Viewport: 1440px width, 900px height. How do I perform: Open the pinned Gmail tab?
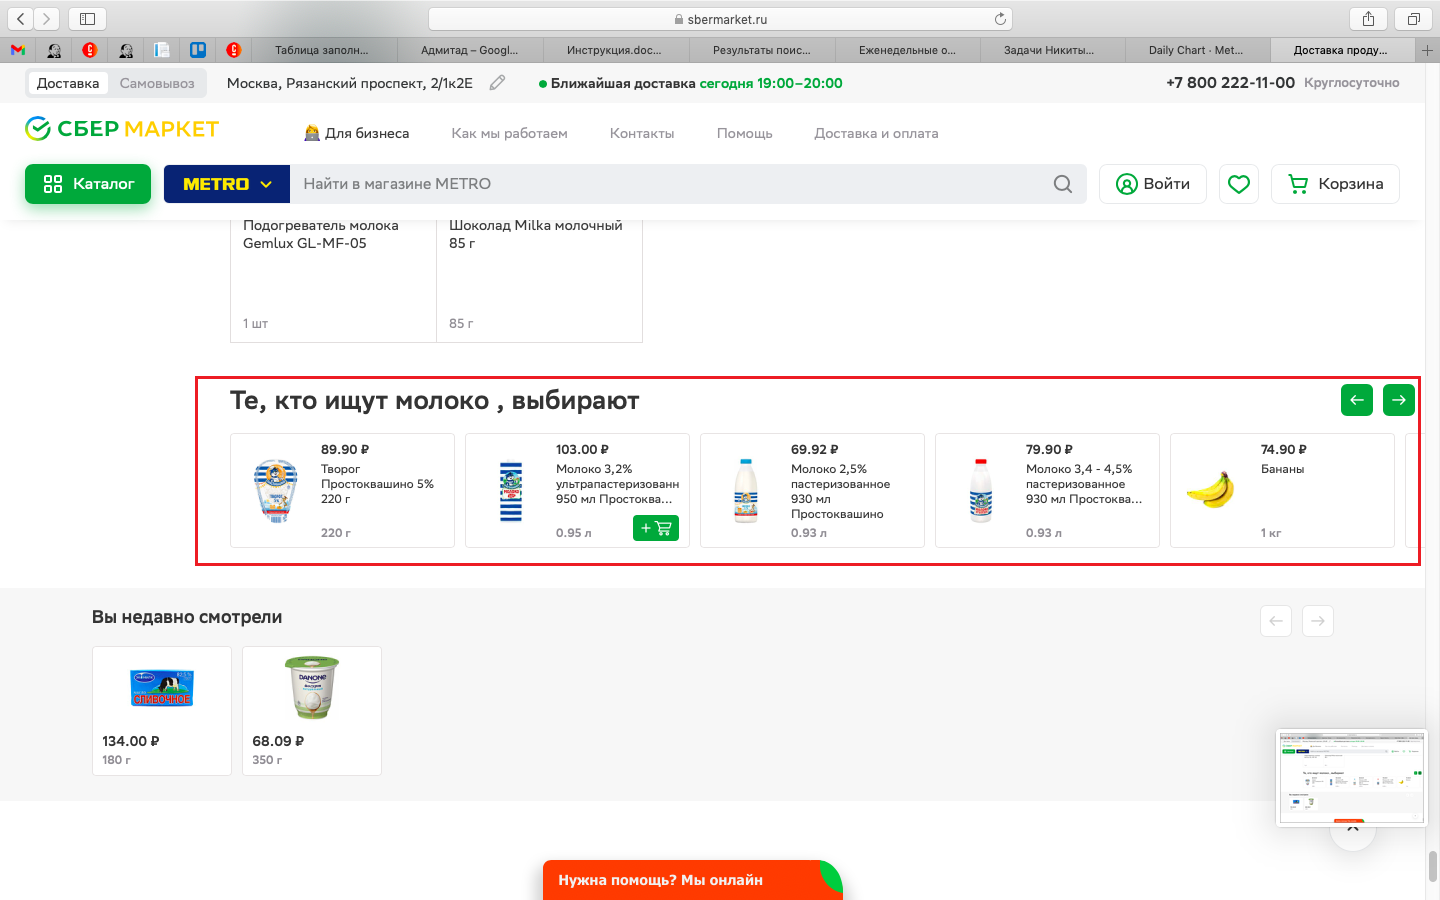click(x=18, y=50)
